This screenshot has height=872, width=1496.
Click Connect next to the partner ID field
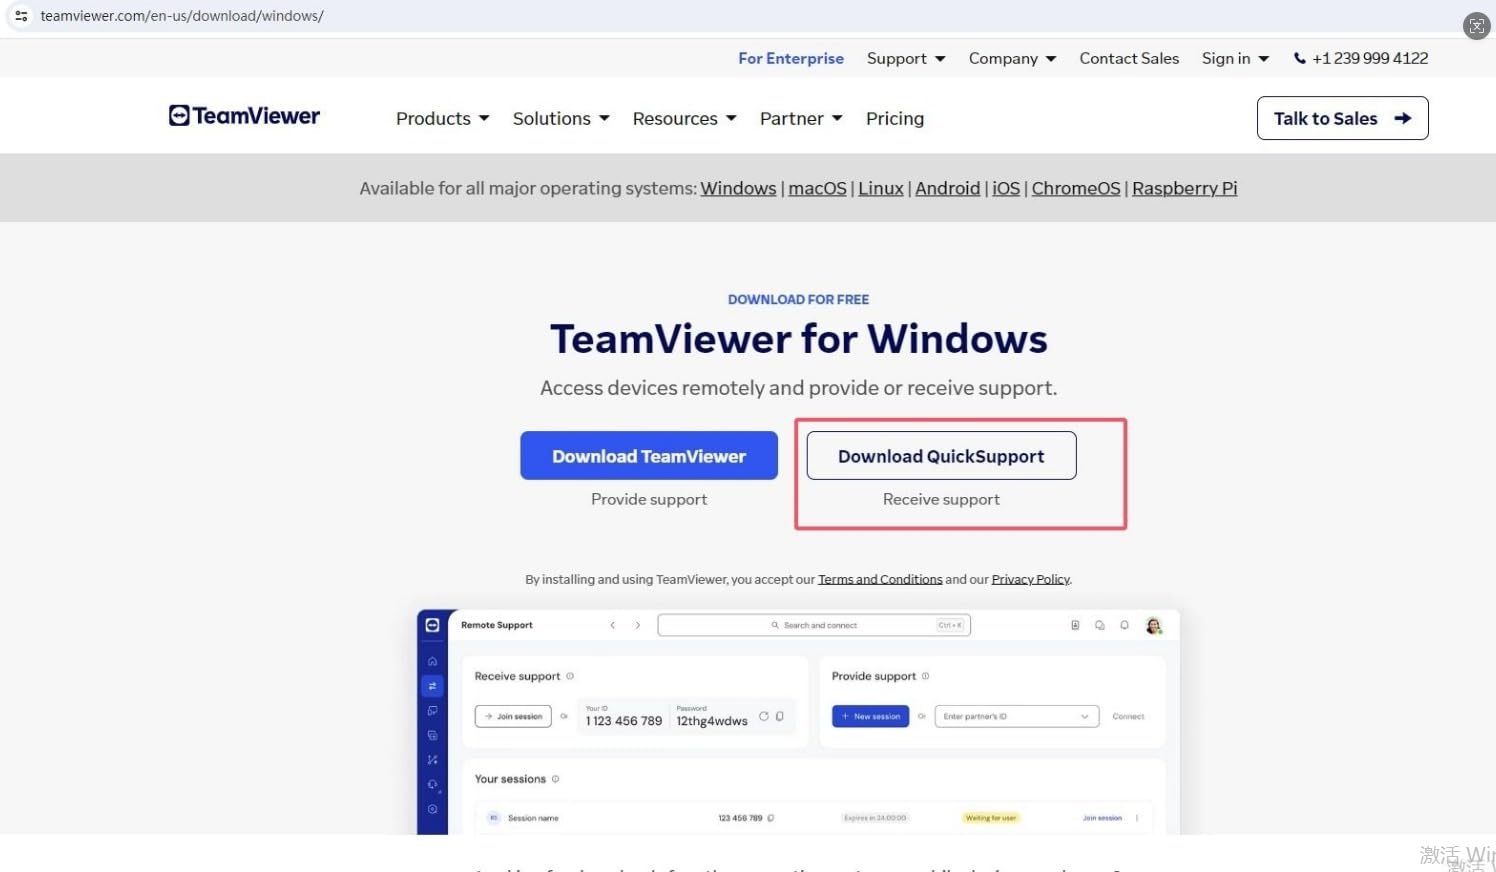(1128, 716)
